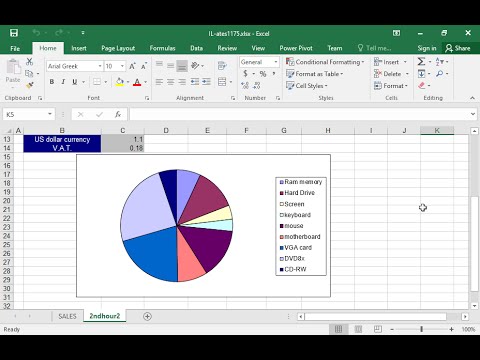The width and height of the screenshot is (480, 360).
Task: Expand the General number format dropdown
Action: point(276,62)
